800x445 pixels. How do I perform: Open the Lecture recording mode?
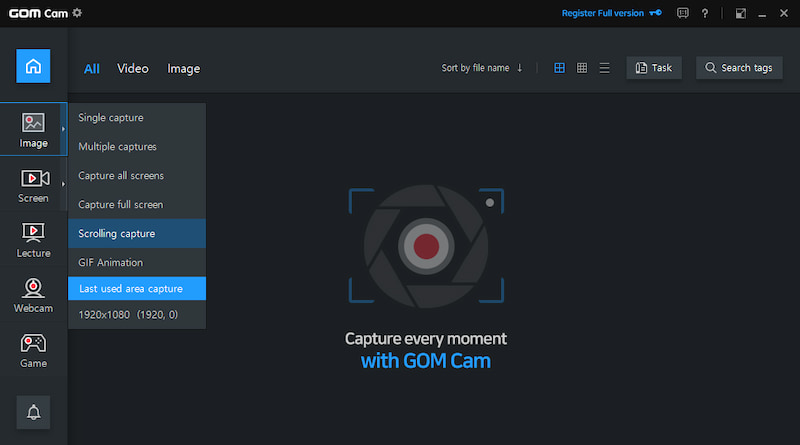click(33, 240)
